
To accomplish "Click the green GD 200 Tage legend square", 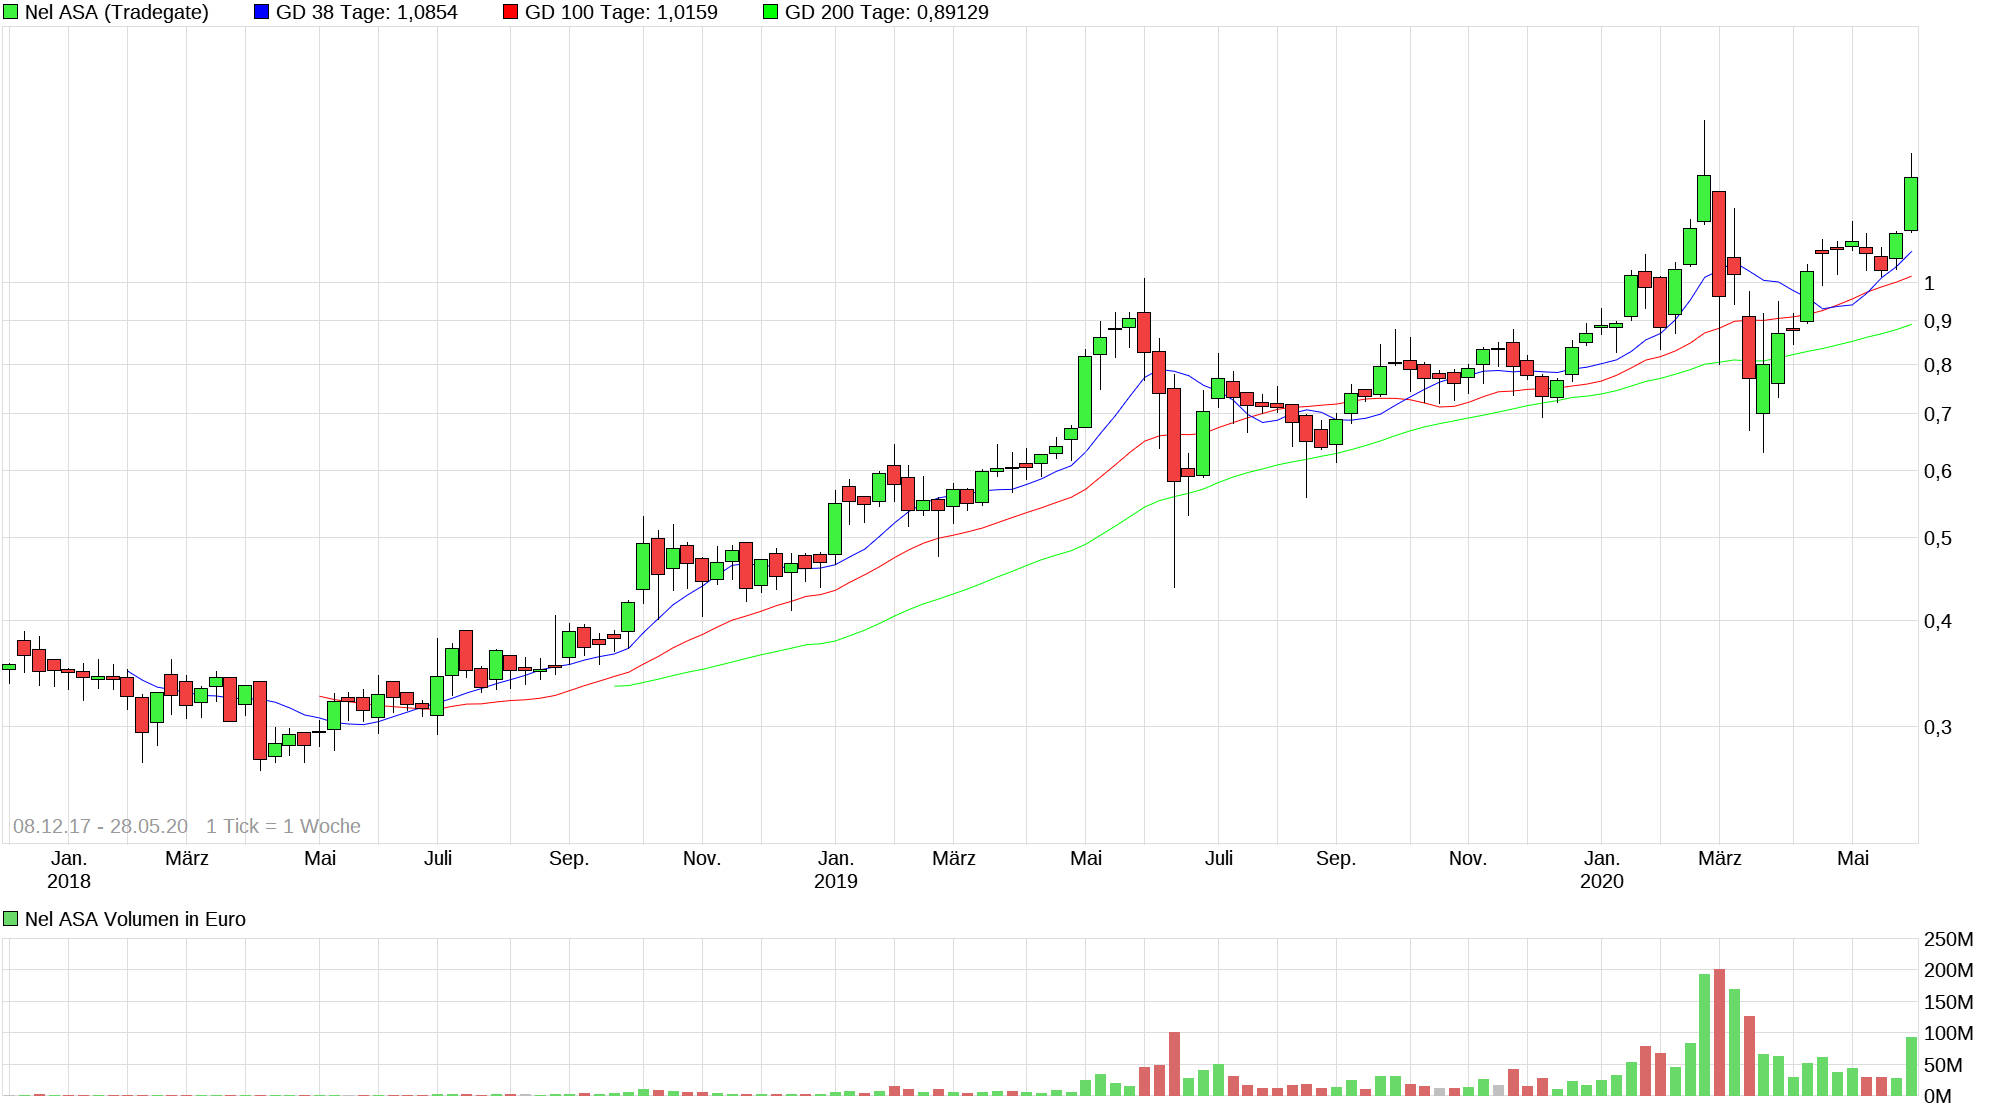I will (770, 12).
